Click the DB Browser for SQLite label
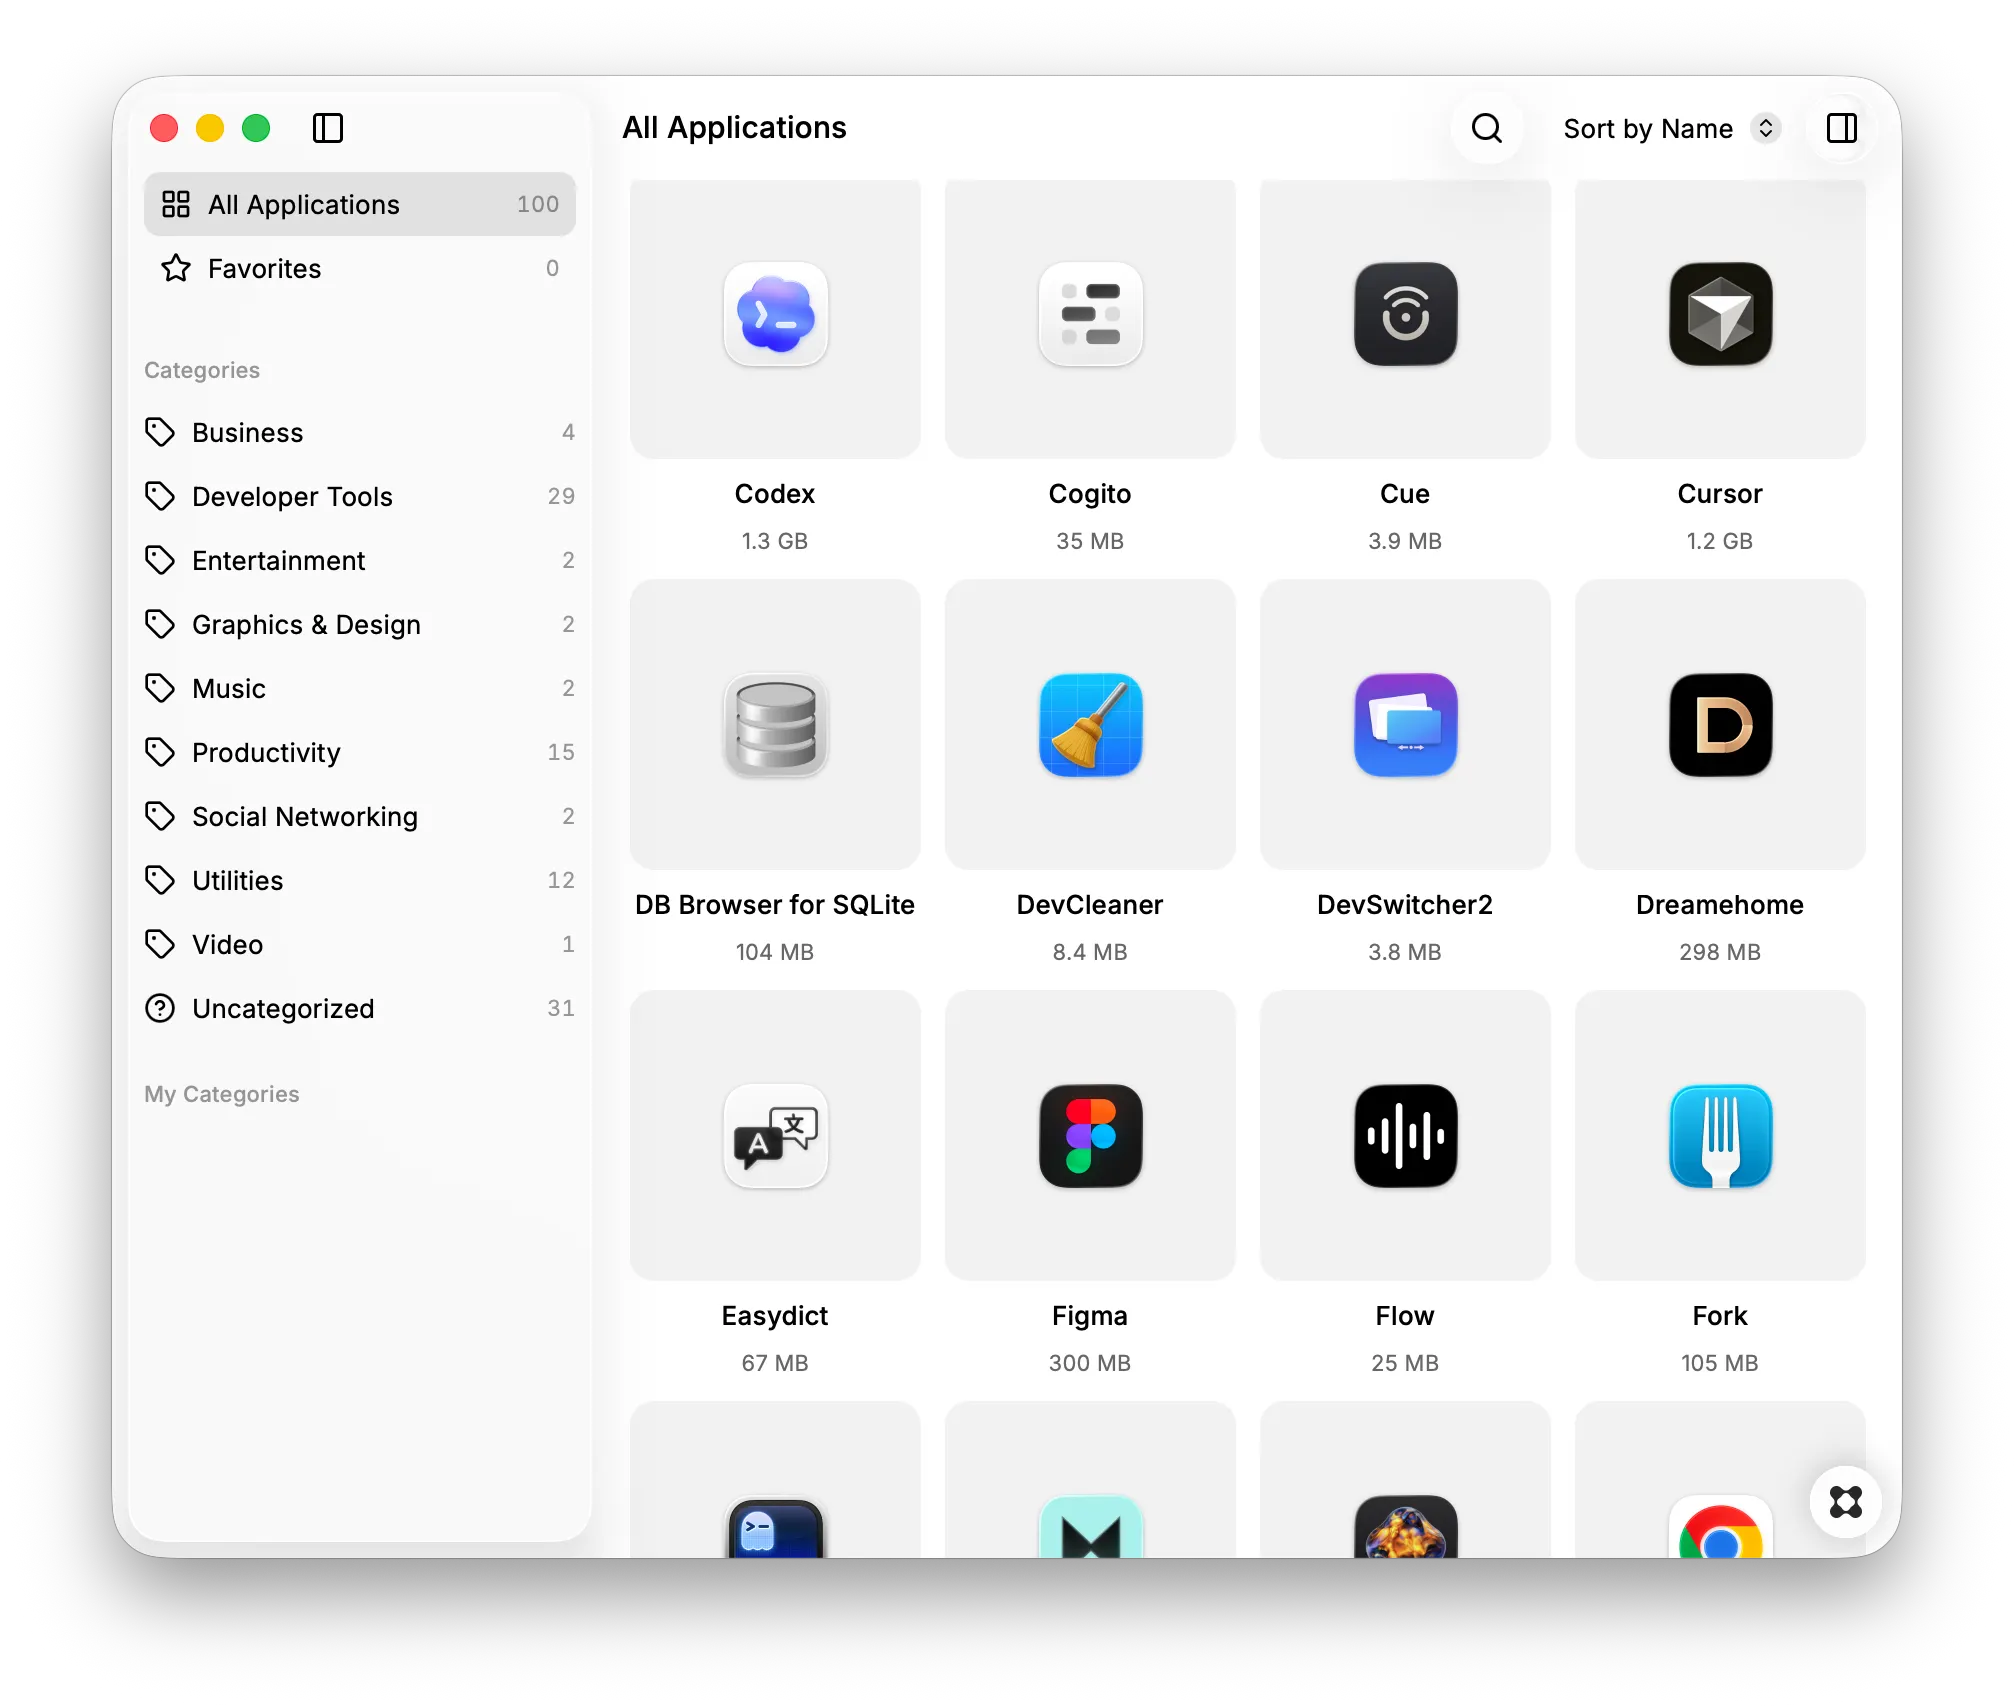Image resolution: width=2014 pixels, height=1706 pixels. [x=775, y=905]
